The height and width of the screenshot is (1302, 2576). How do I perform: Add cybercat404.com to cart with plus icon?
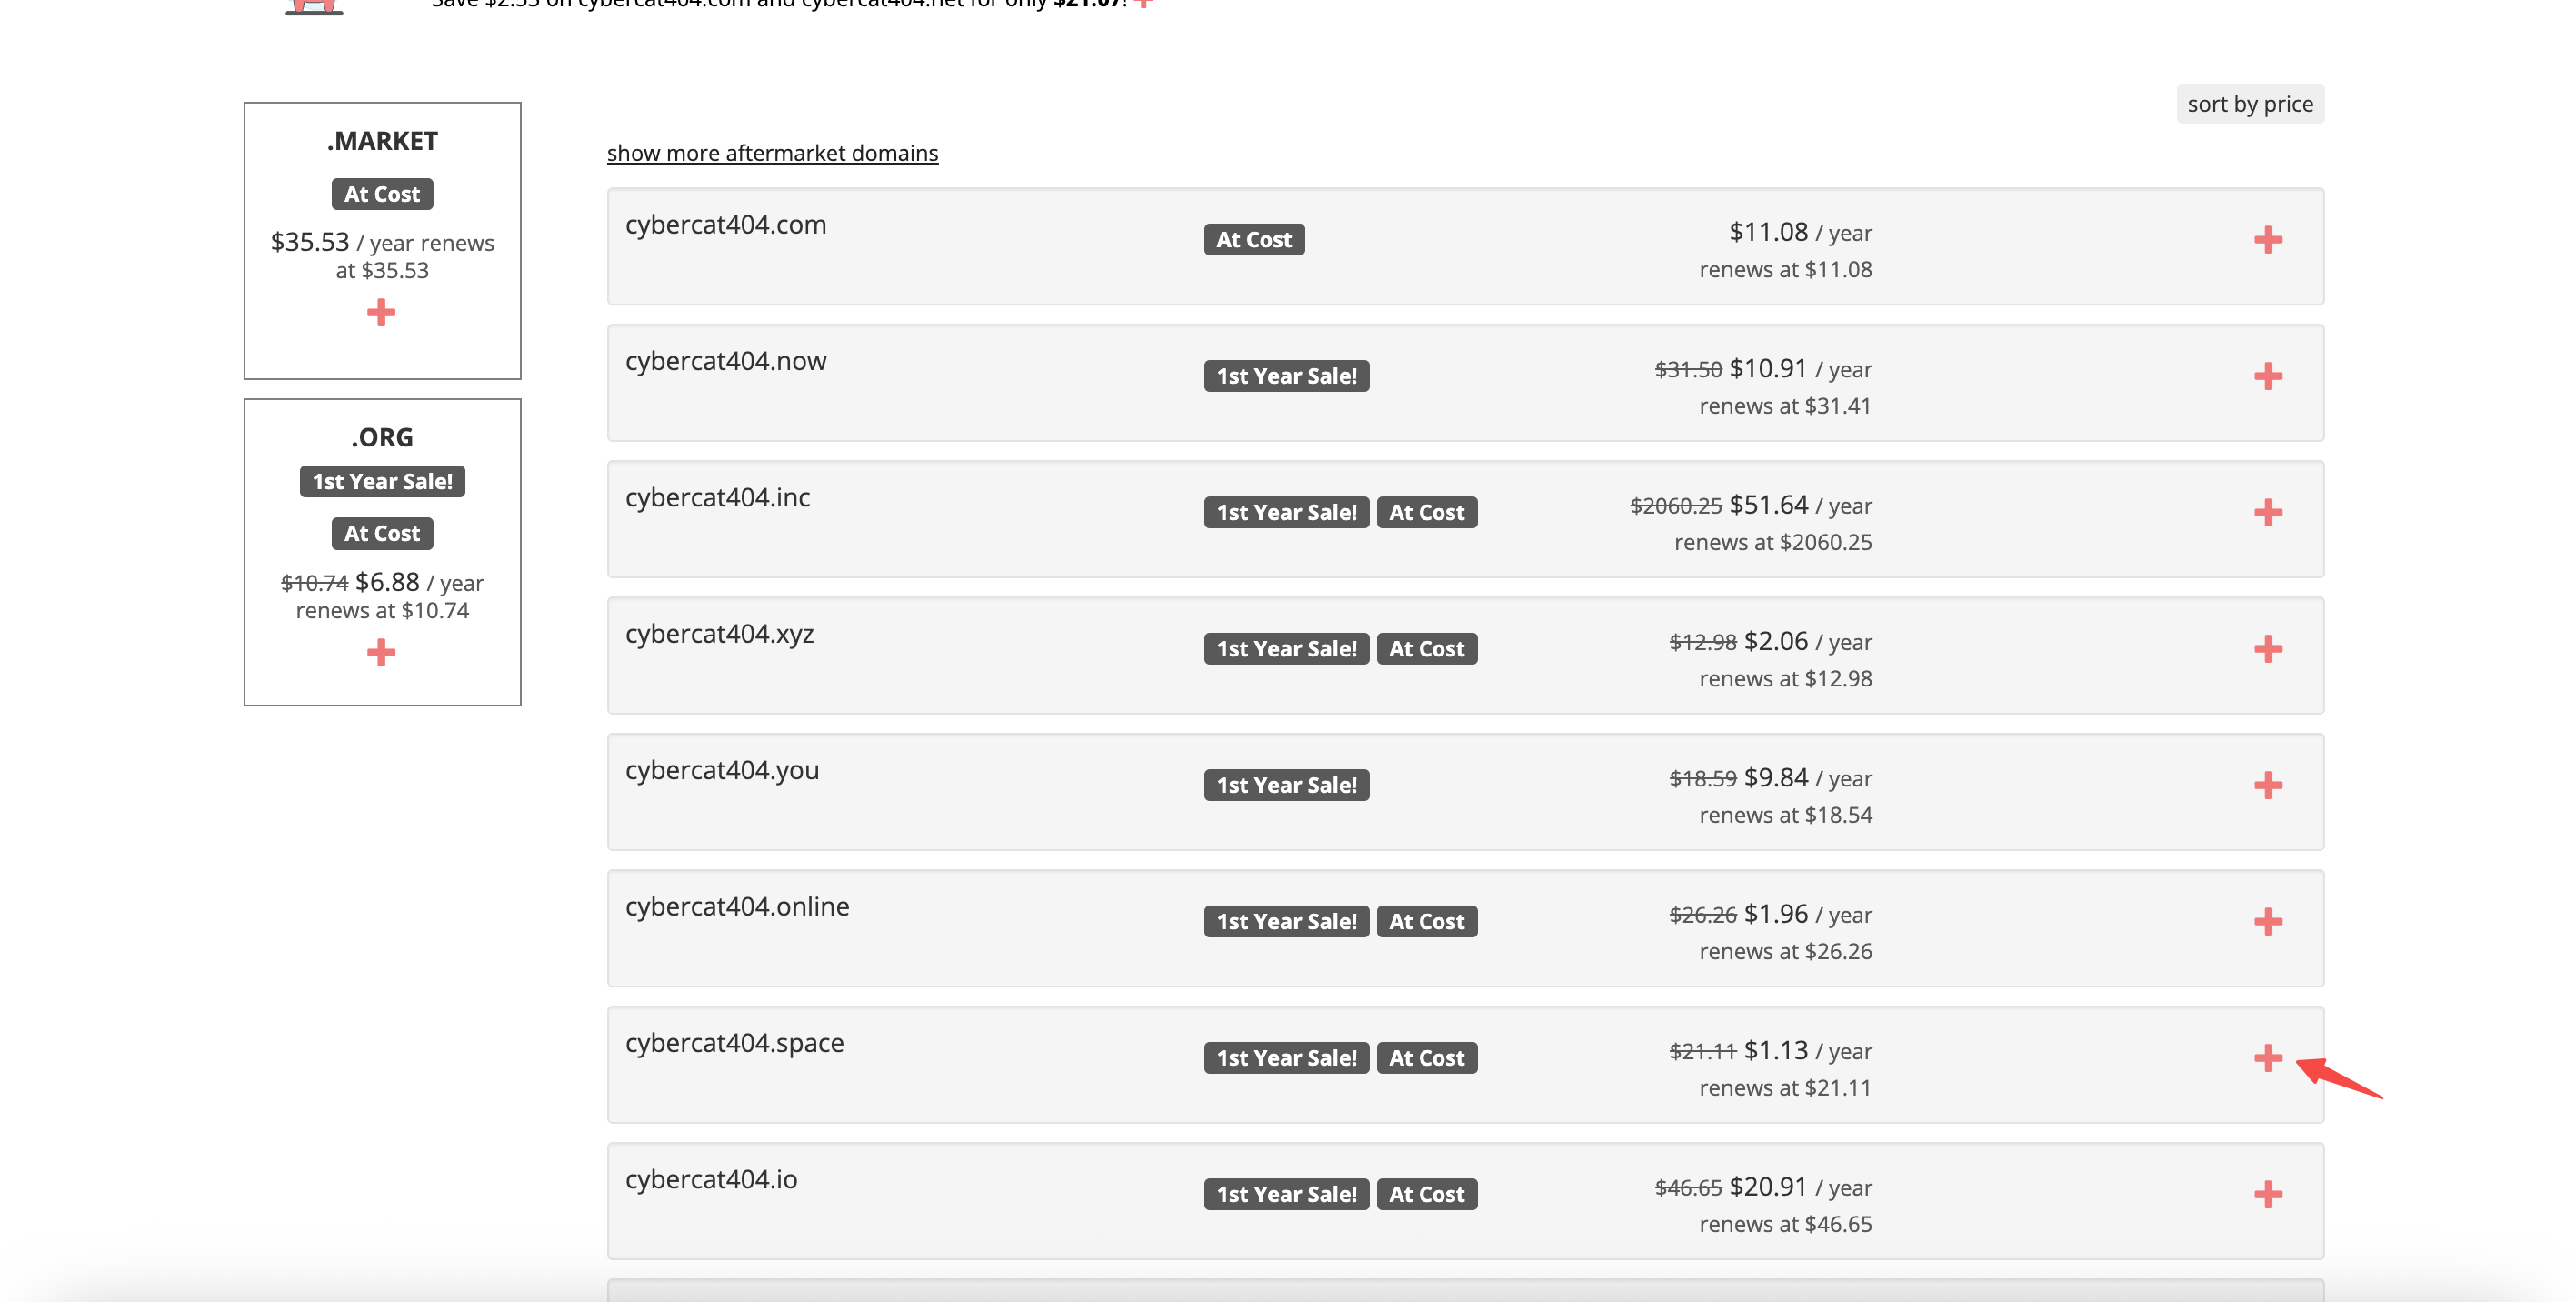2267,240
